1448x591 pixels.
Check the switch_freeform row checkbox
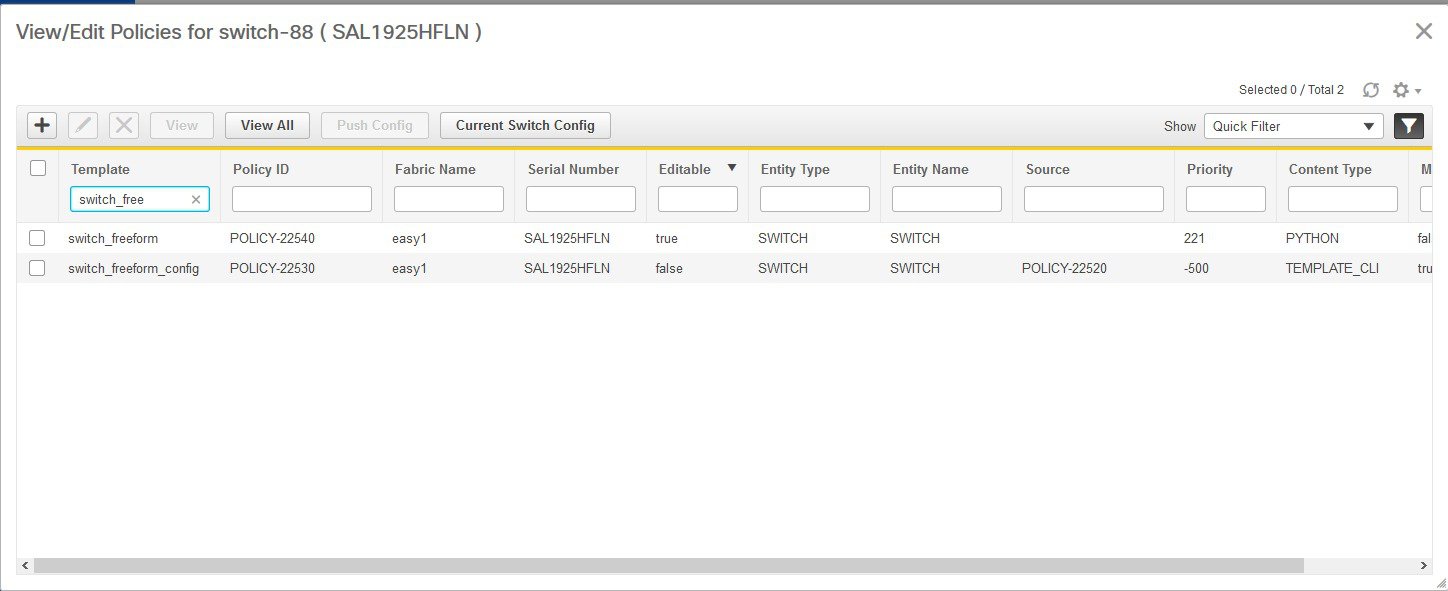click(37, 238)
